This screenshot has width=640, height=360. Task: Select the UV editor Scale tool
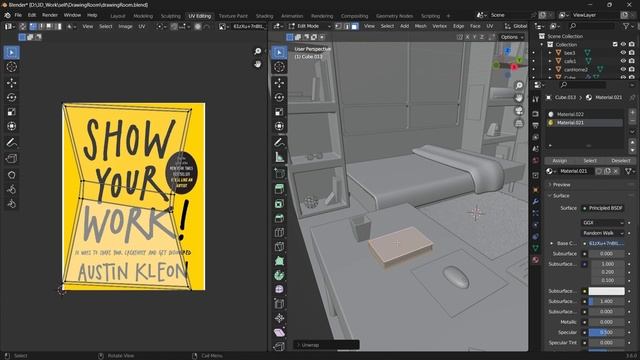(x=11, y=112)
